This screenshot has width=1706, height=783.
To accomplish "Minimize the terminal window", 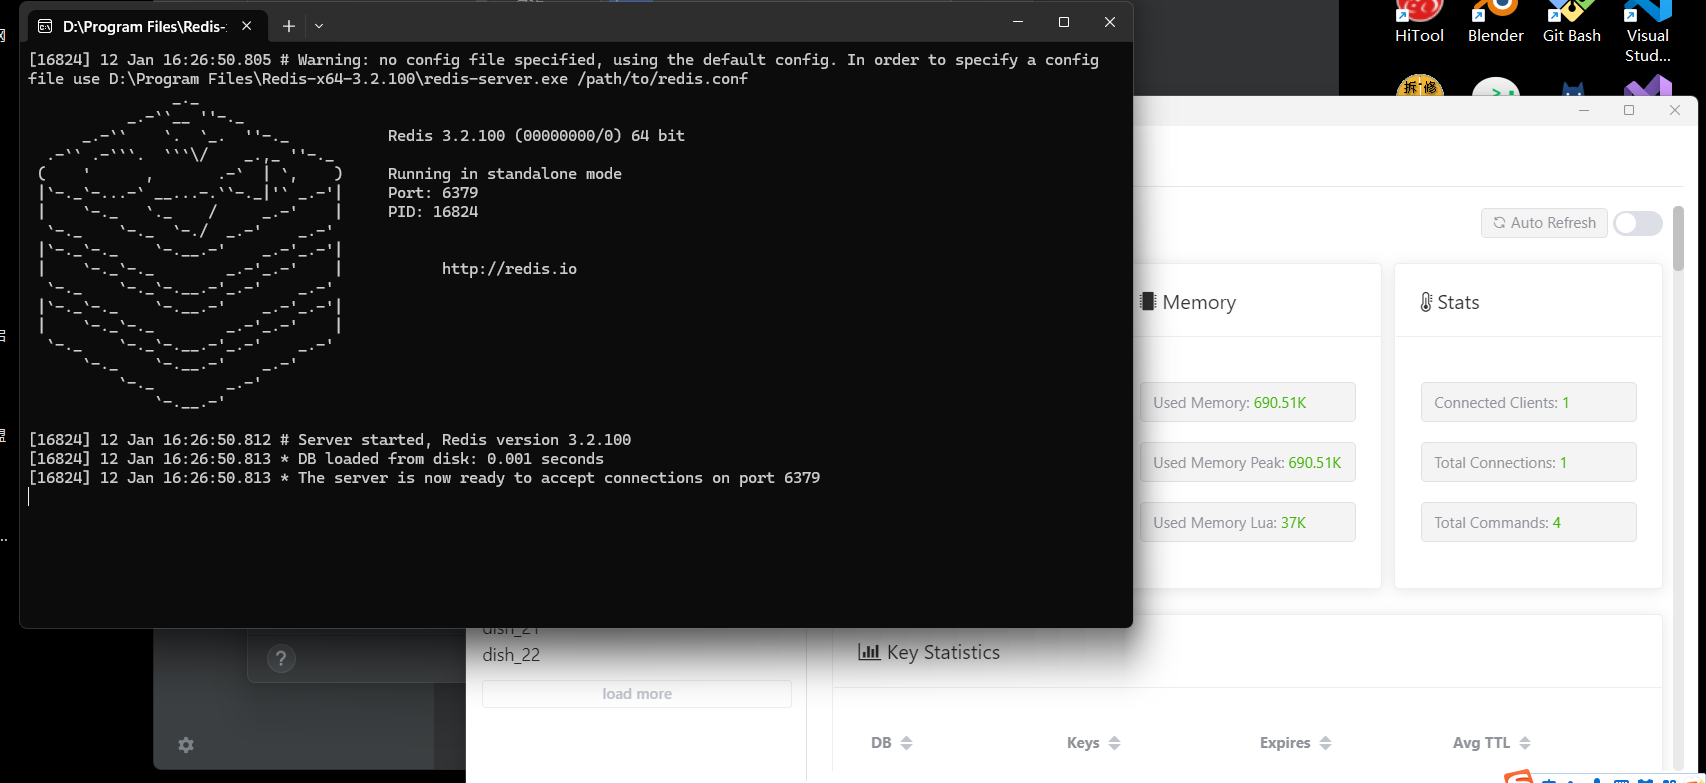I will [x=1018, y=22].
